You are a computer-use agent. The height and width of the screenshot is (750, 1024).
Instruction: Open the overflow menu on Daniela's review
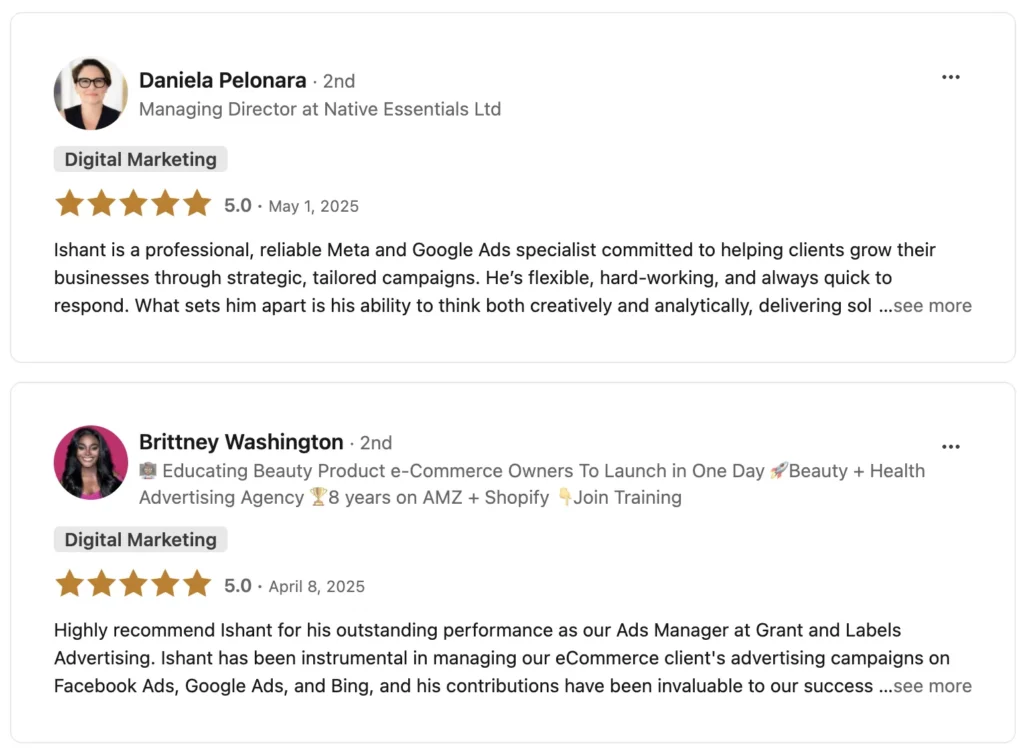pyautogui.click(x=951, y=76)
